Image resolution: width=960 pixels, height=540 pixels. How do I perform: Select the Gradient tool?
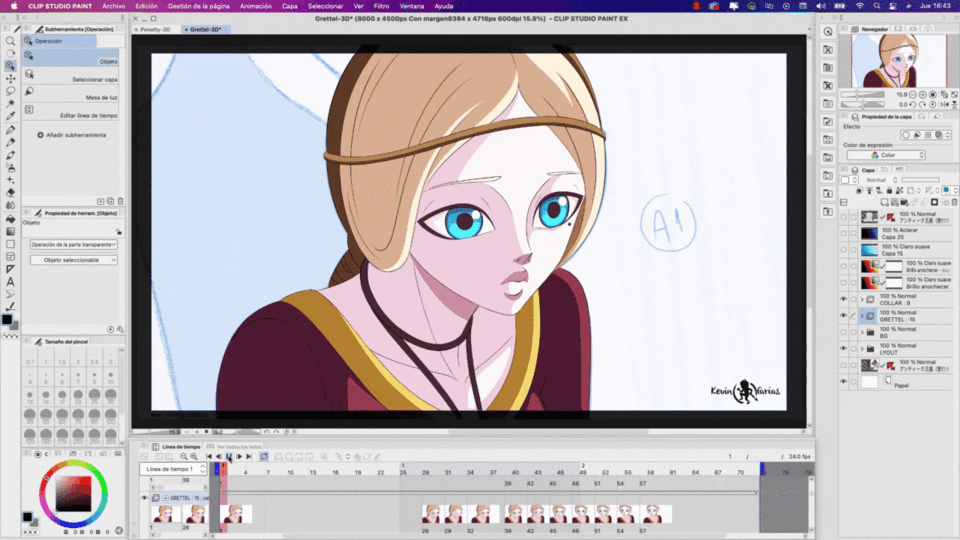pos(10,231)
